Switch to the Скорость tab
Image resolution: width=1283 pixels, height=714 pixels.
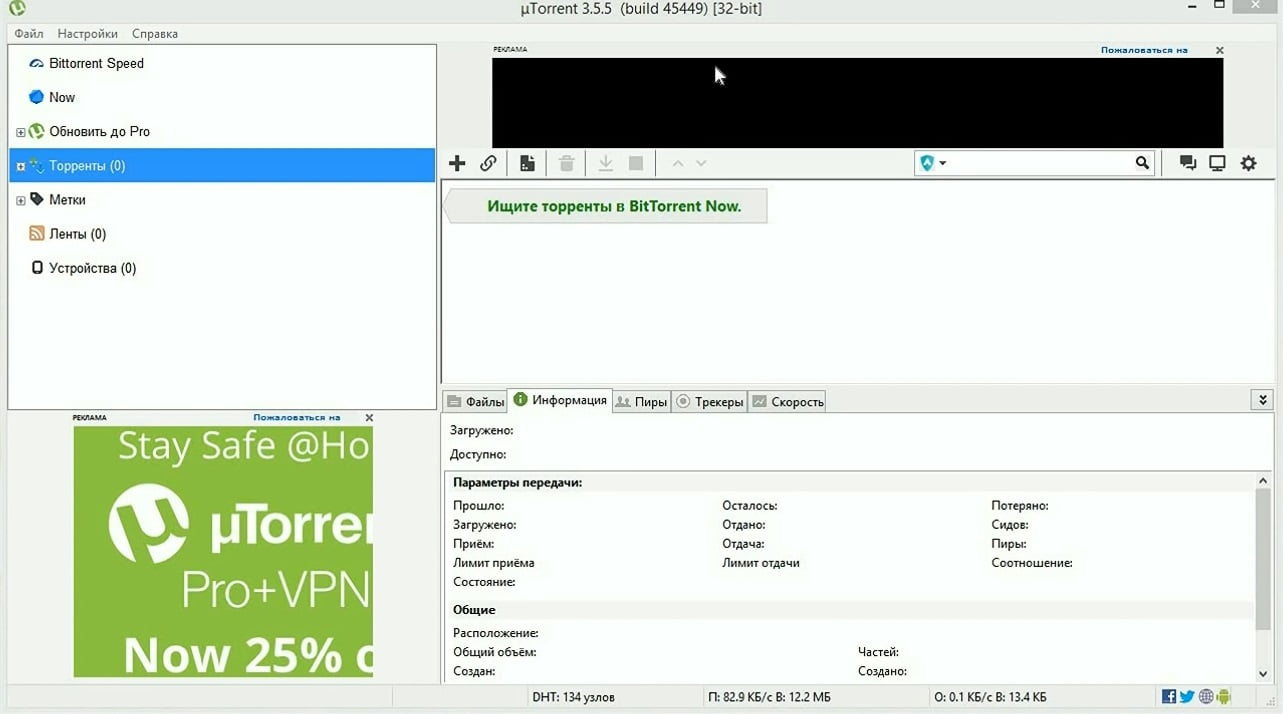pos(788,401)
